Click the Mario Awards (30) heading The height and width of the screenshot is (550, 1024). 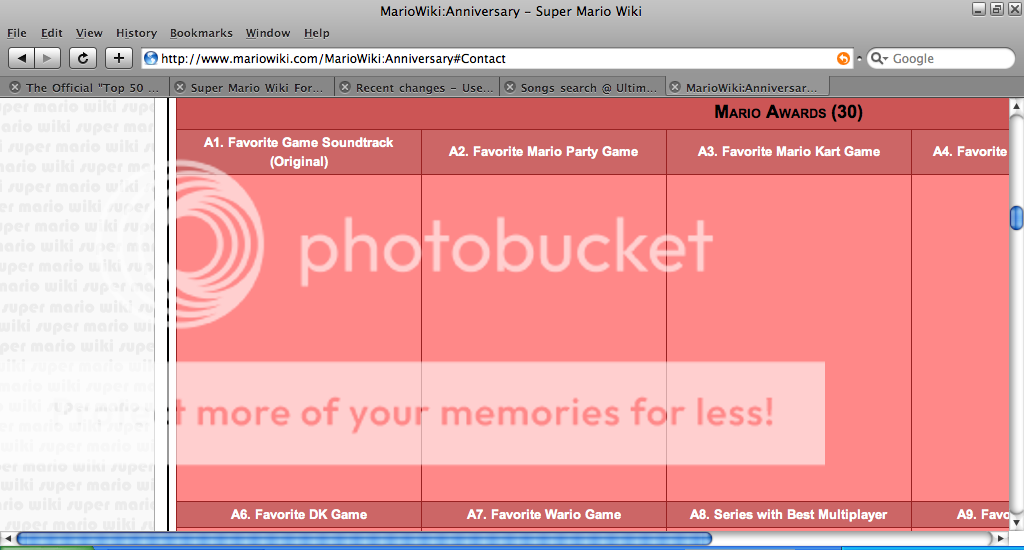coord(788,112)
